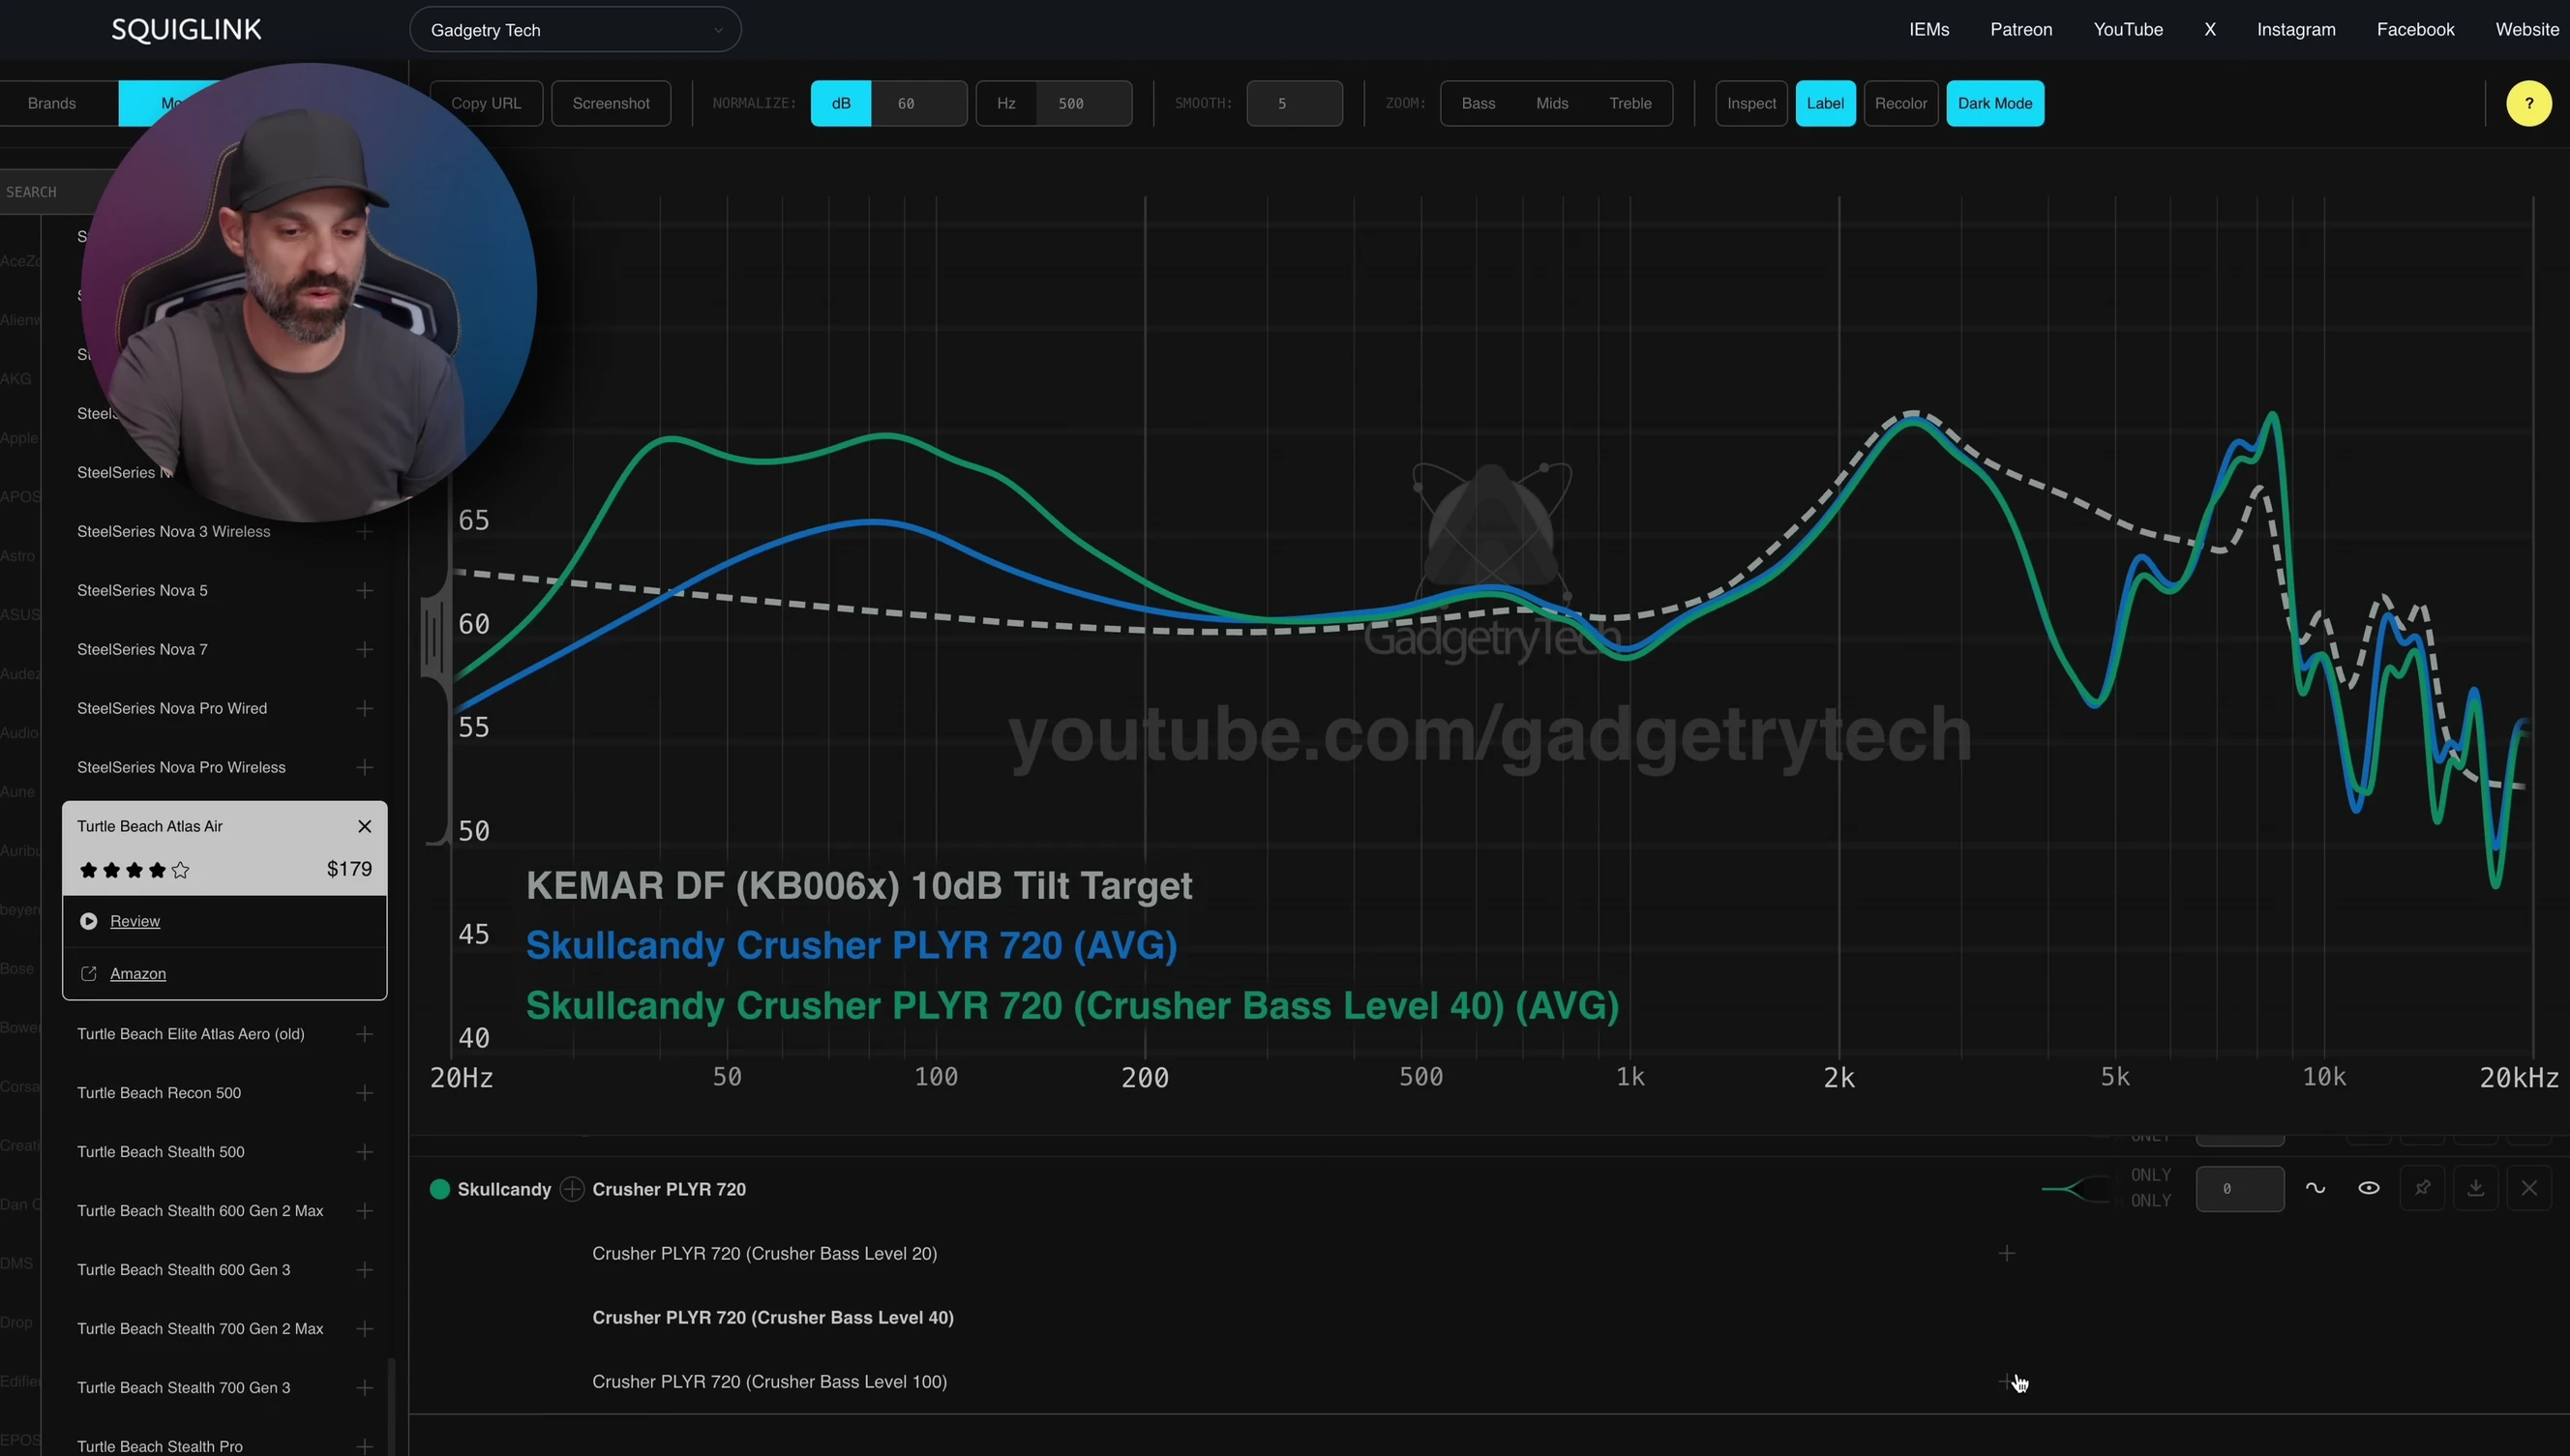Click plus circle next to Skullcandy
The height and width of the screenshot is (1456, 2570).
click(x=572, y=1189)
